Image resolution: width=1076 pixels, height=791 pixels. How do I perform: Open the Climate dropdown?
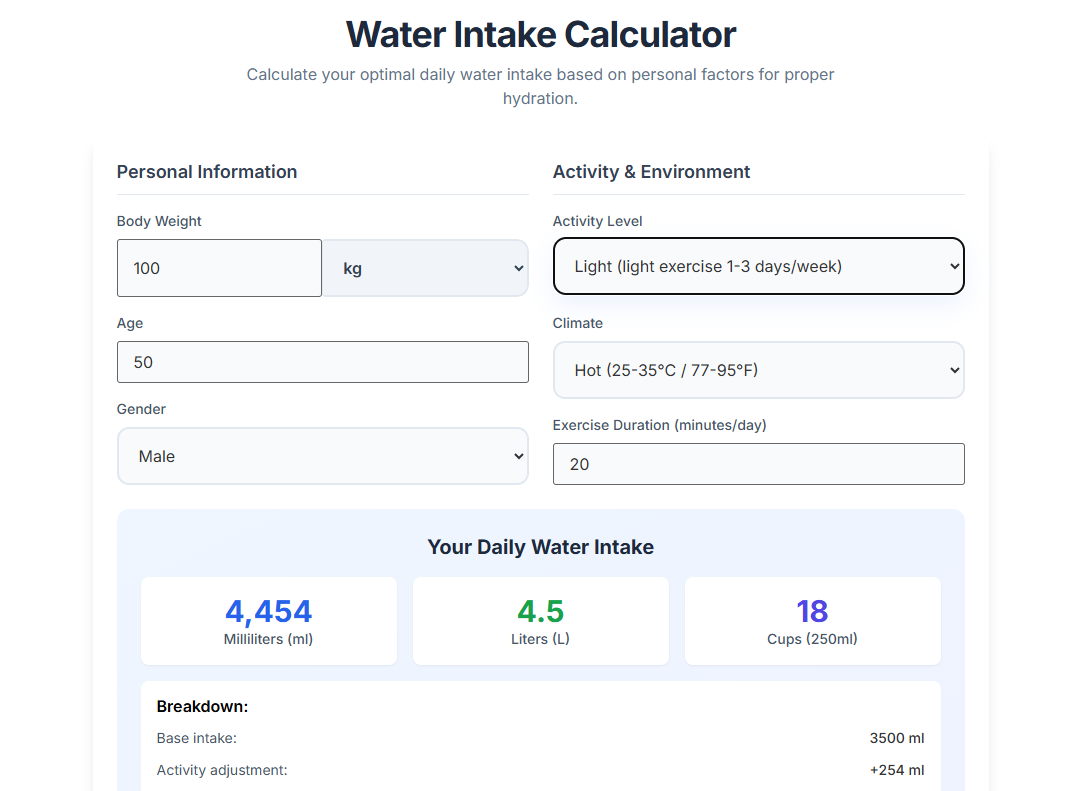758,369
